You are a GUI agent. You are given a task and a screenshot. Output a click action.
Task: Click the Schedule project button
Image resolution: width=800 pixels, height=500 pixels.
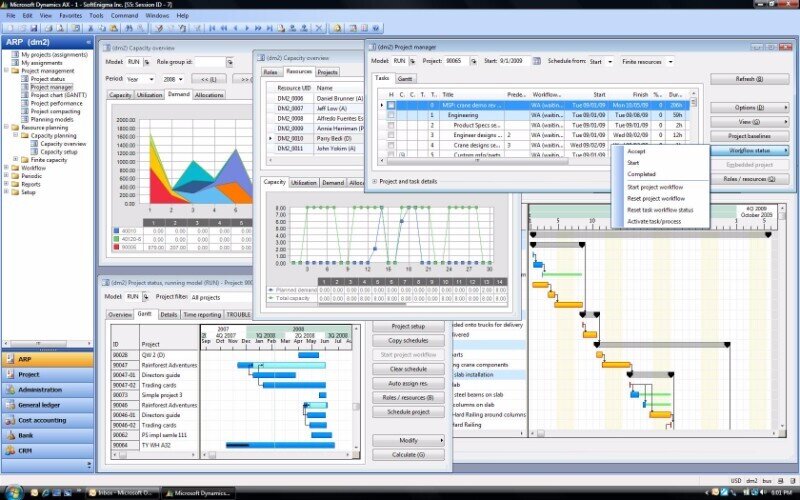tap(408, 412)
